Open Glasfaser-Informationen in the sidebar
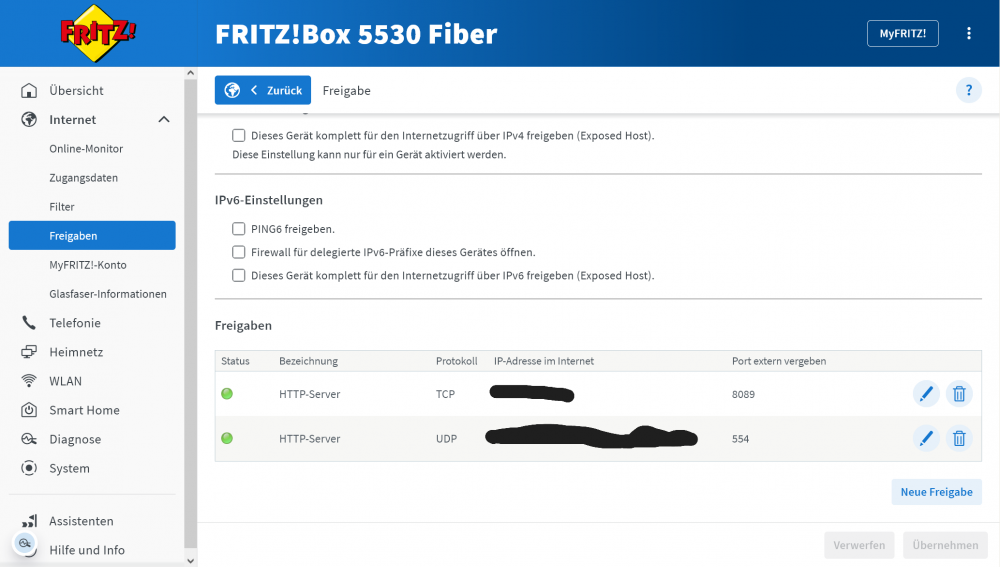The width and height of the screenshot is (1000, 567). point(107,294)
